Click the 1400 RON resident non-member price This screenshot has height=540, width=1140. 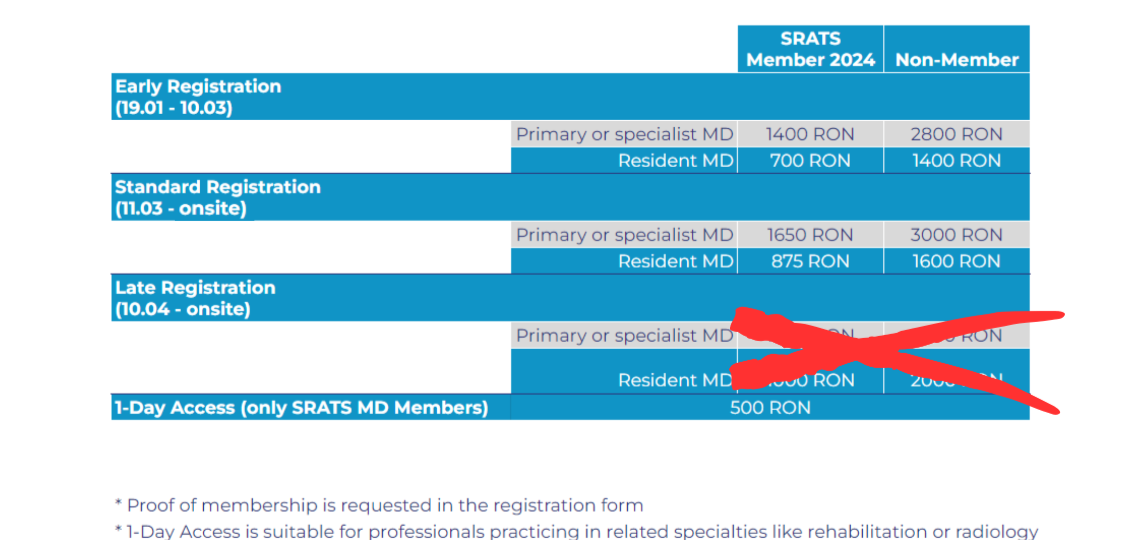[957, 161]
